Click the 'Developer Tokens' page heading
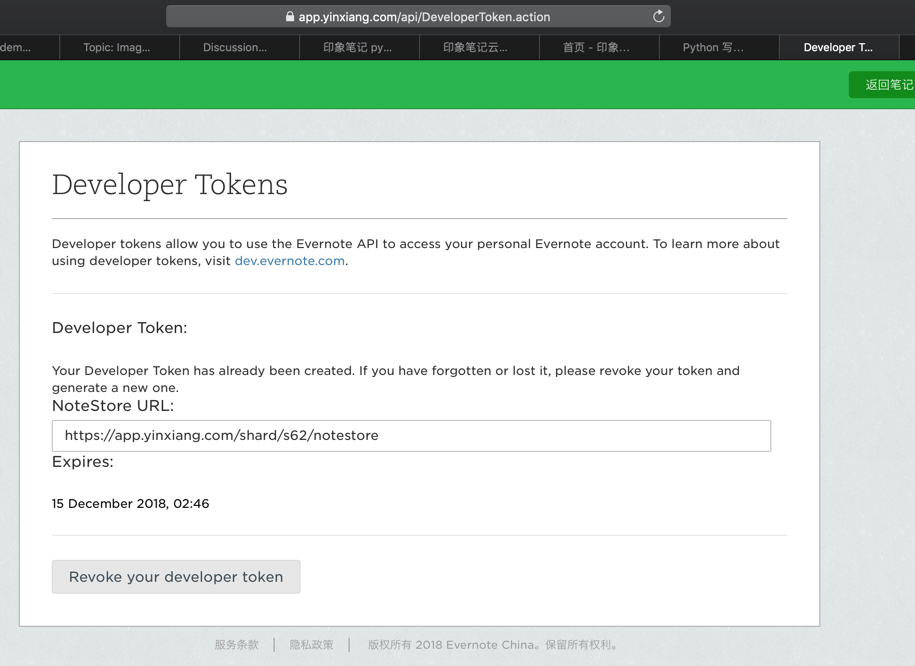This screenshot has height=666, width=915. (x=170, y=185)
